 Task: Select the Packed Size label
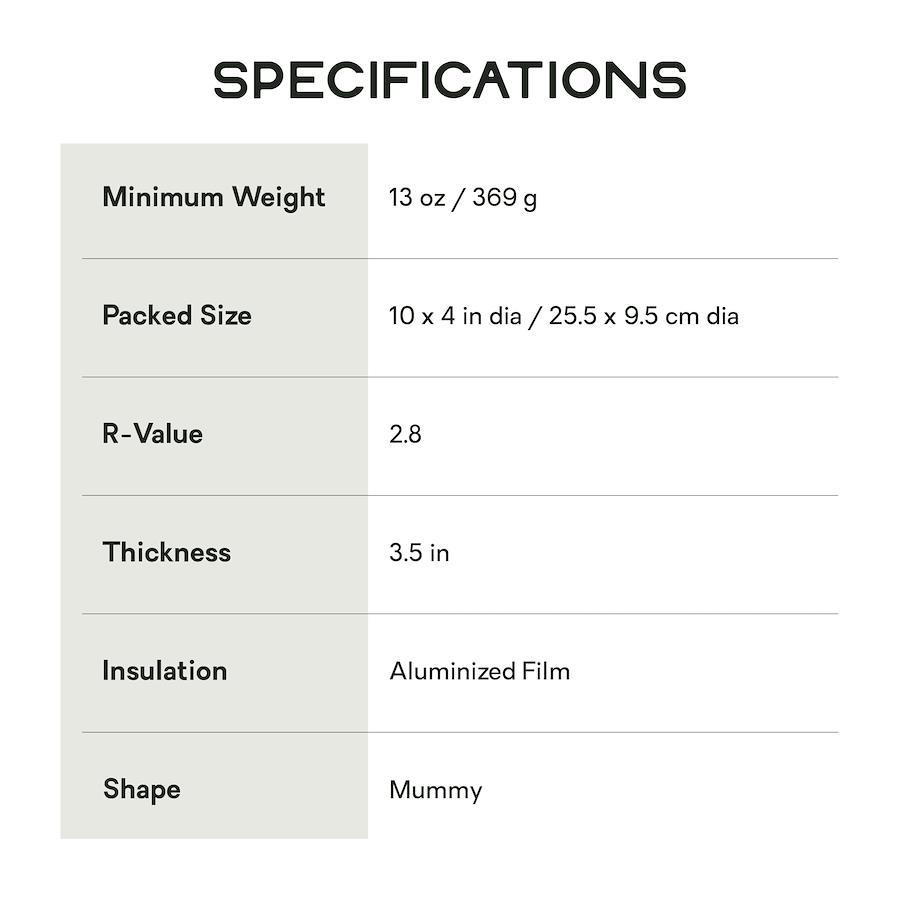pos(177,316)
